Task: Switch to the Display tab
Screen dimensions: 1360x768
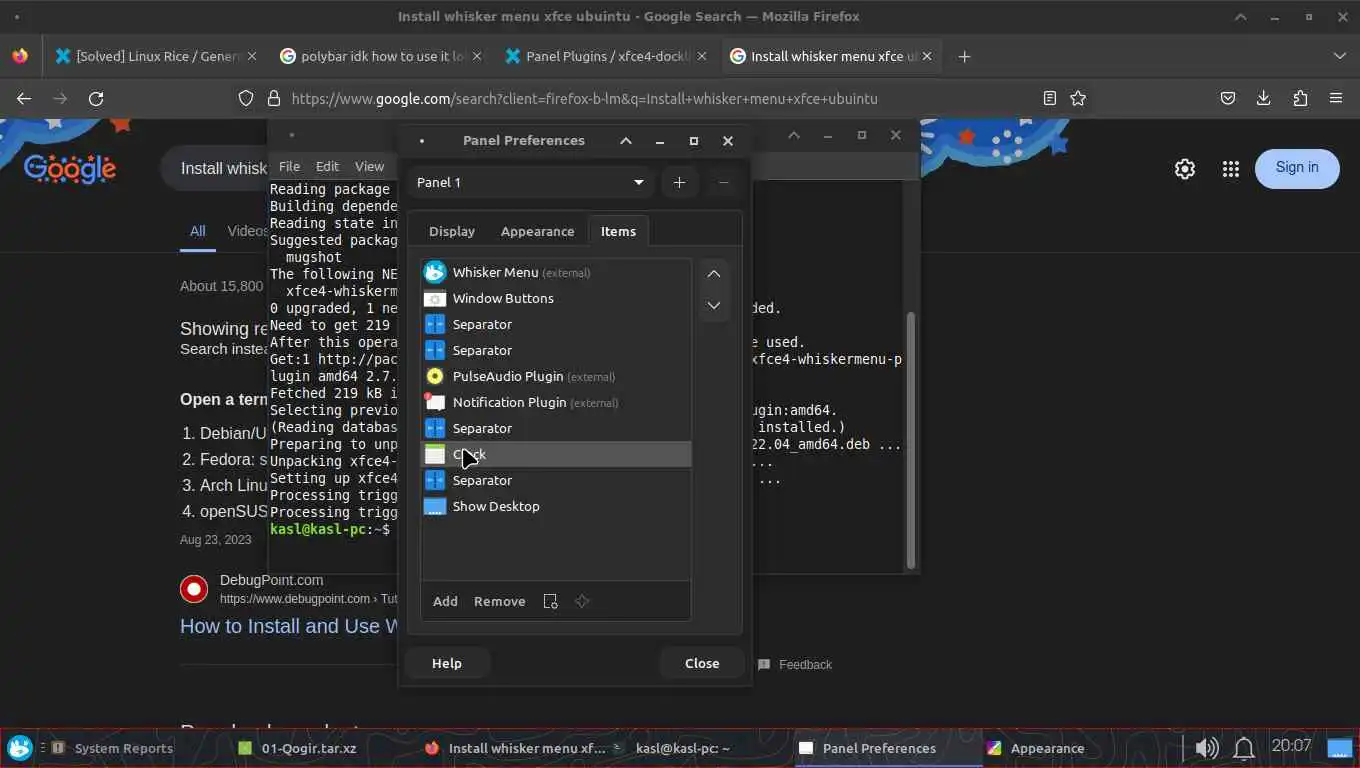Action: pyautogui.click(x=452, y=231)
